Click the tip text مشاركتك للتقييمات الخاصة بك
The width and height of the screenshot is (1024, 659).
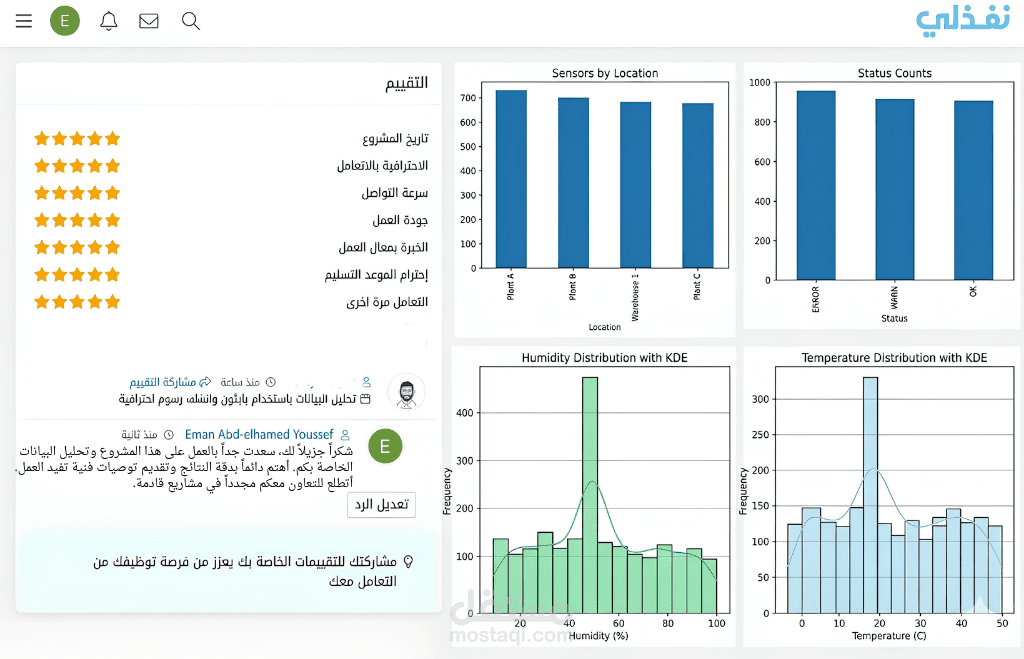coord(245,571)
